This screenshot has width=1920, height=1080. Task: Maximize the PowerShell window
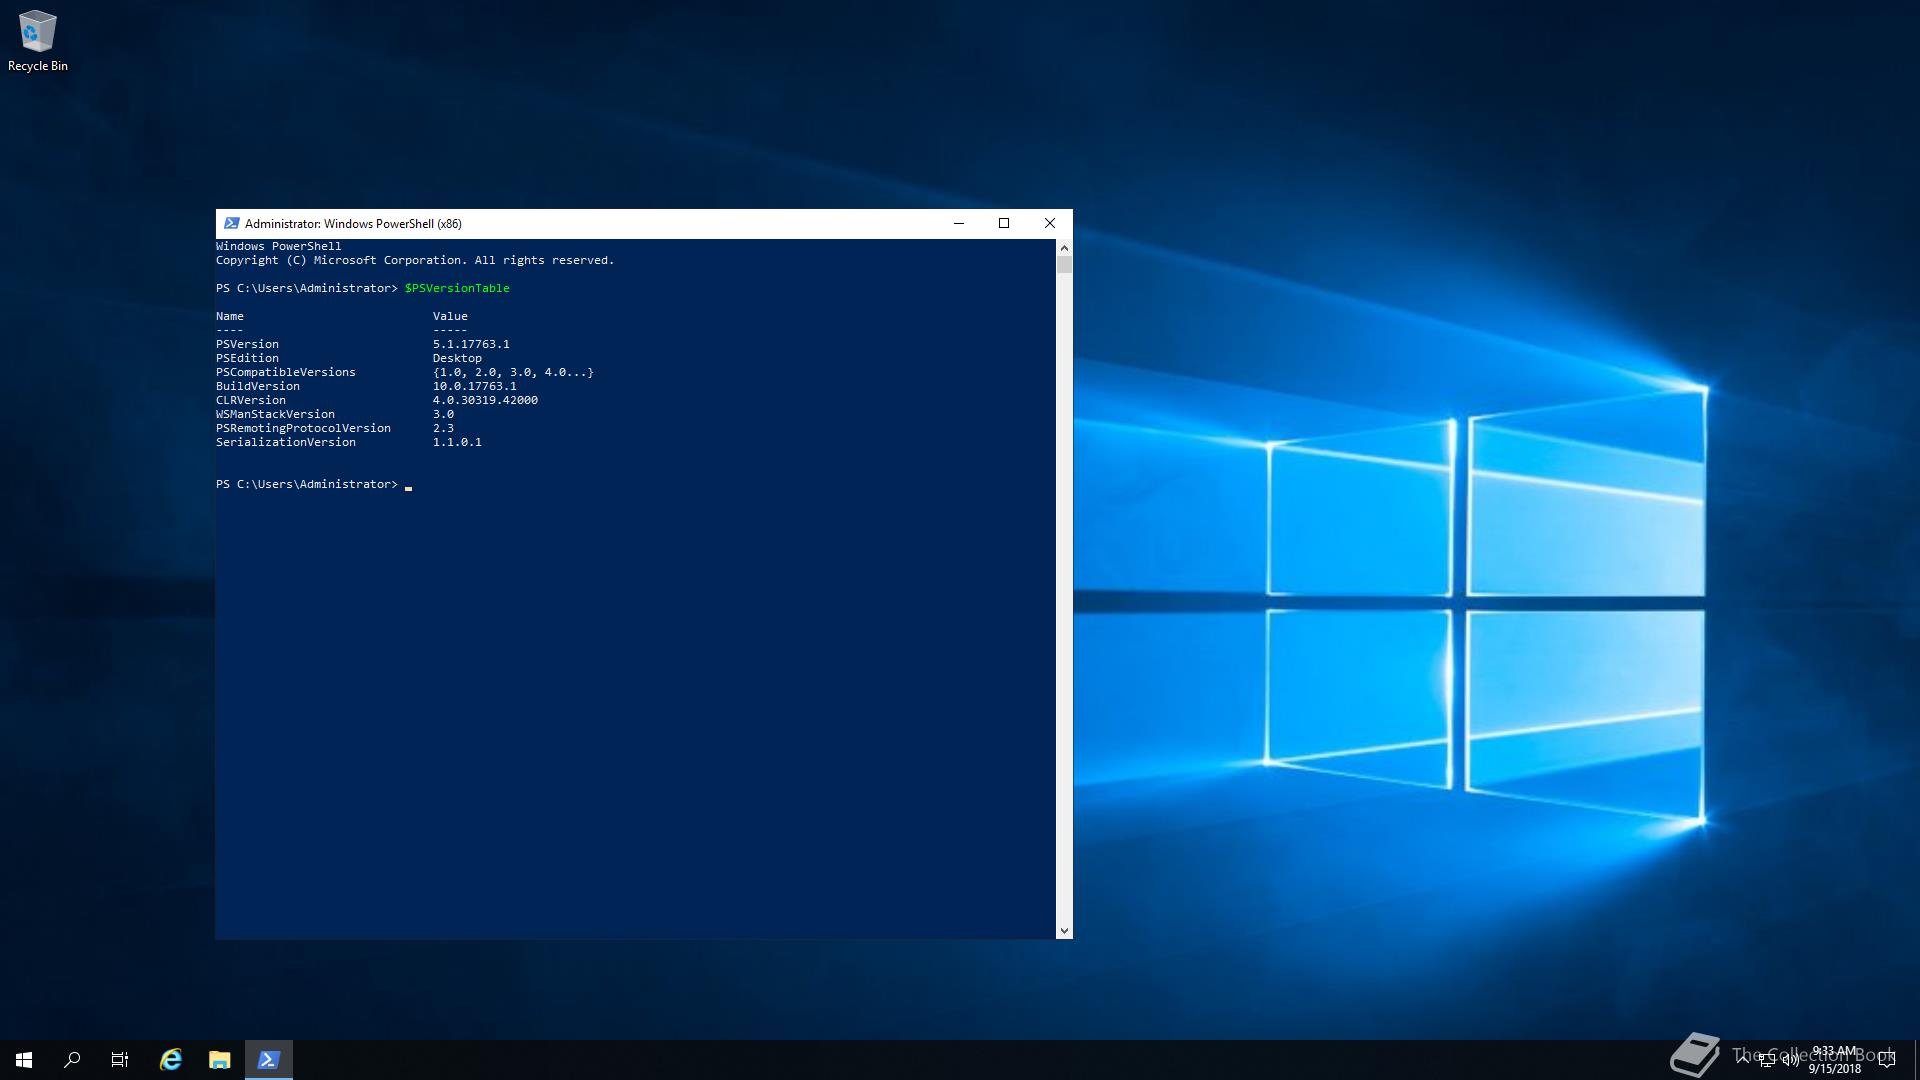(1004, 223)
